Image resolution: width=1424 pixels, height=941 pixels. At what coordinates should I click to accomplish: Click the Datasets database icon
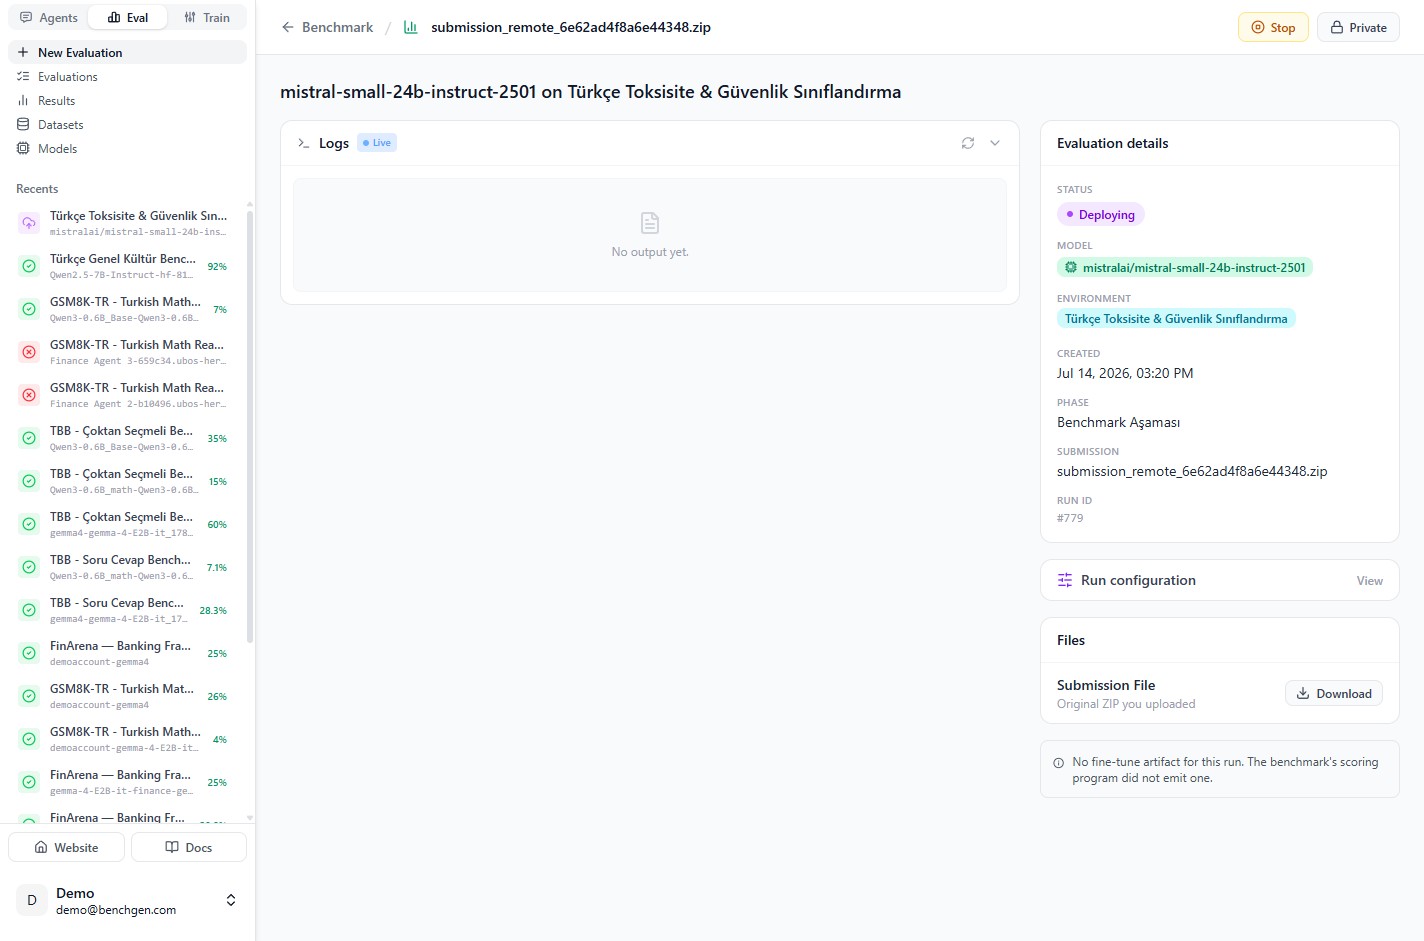pos(23,125)
